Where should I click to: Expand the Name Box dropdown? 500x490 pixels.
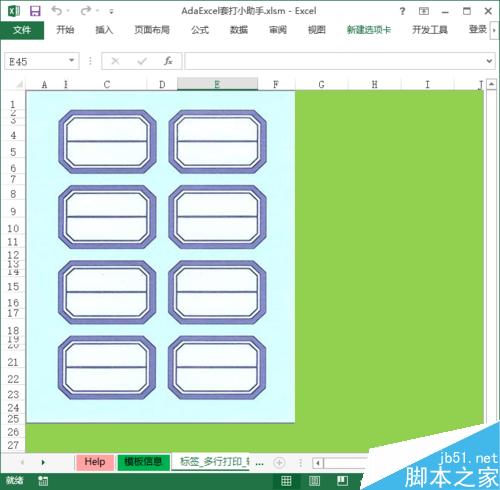(x=72, y=61)
